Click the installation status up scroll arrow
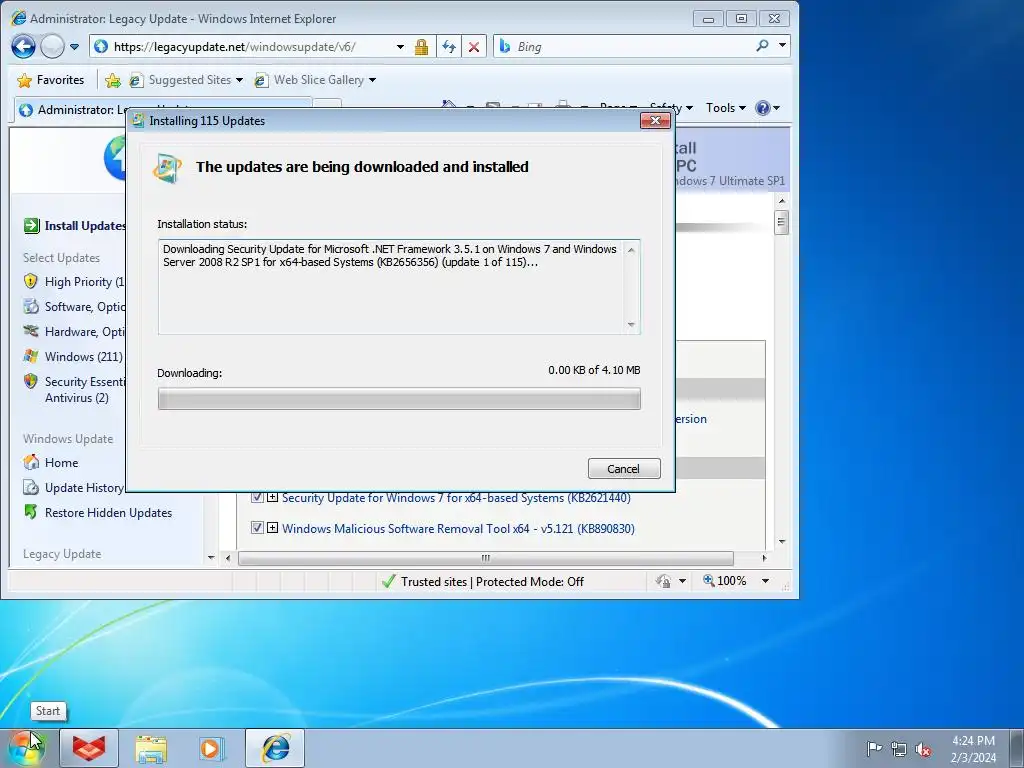This screenshot has width=1024, height=768. tap(631, 250)
